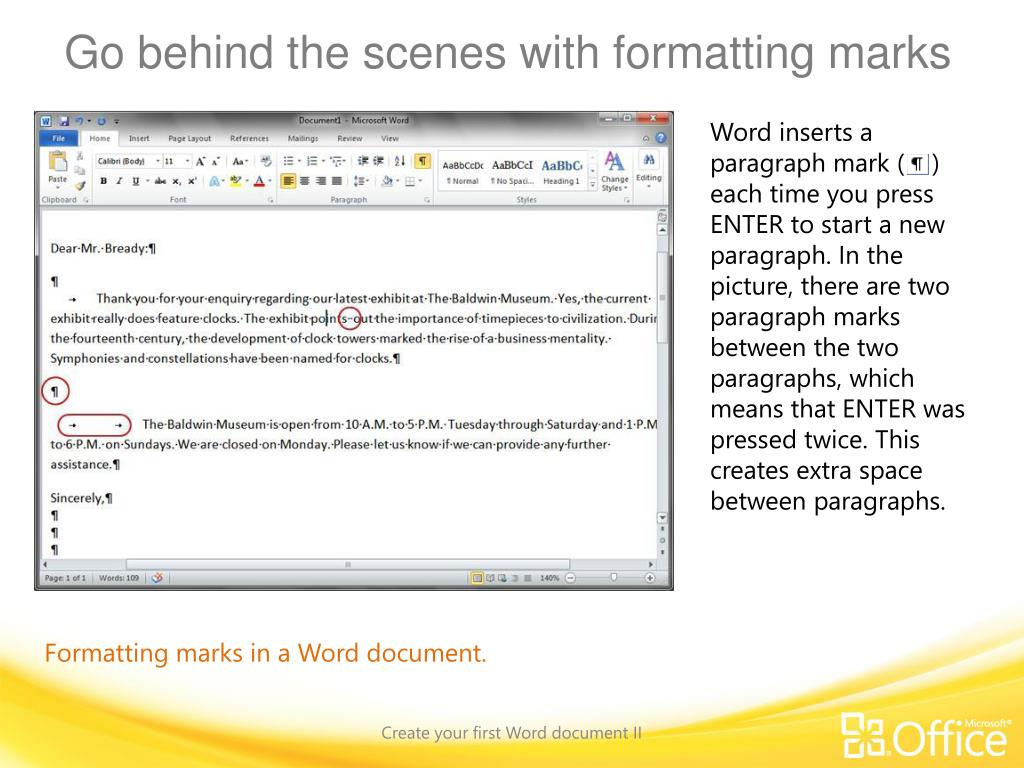1024x768 pixels.
Task: Select the Format Painter brush
Action: click(x=80, y=185)
